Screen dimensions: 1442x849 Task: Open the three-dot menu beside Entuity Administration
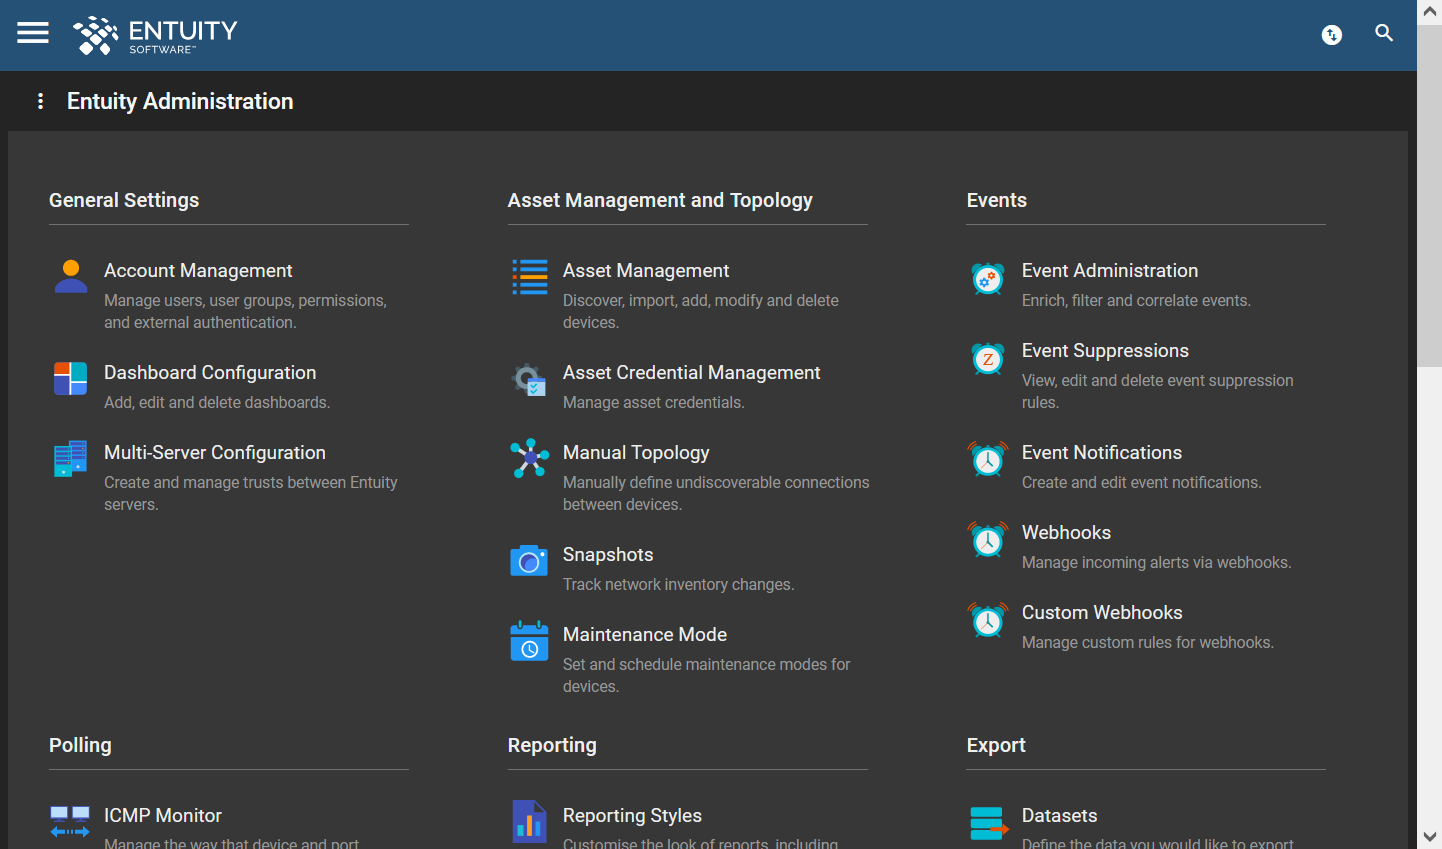(40, 101)
